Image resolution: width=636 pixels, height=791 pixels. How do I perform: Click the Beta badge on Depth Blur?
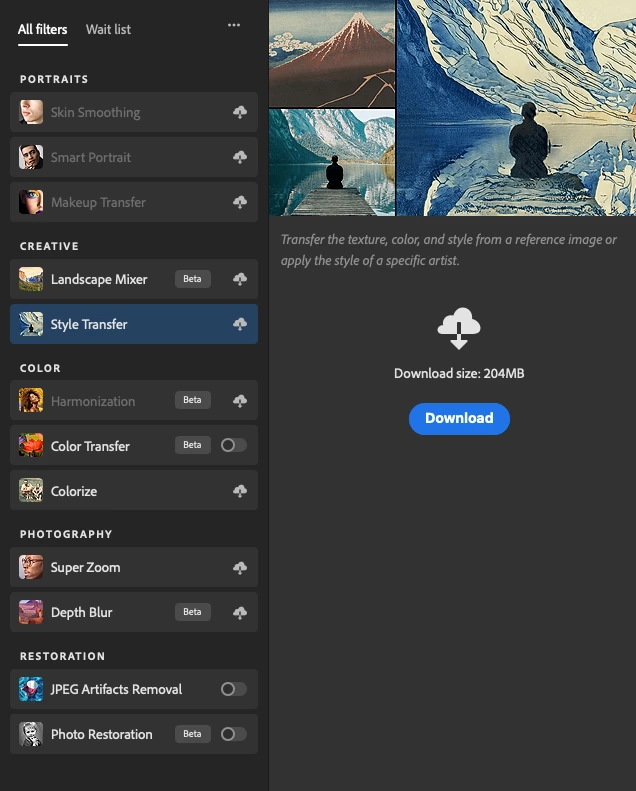tap(193, 612)
